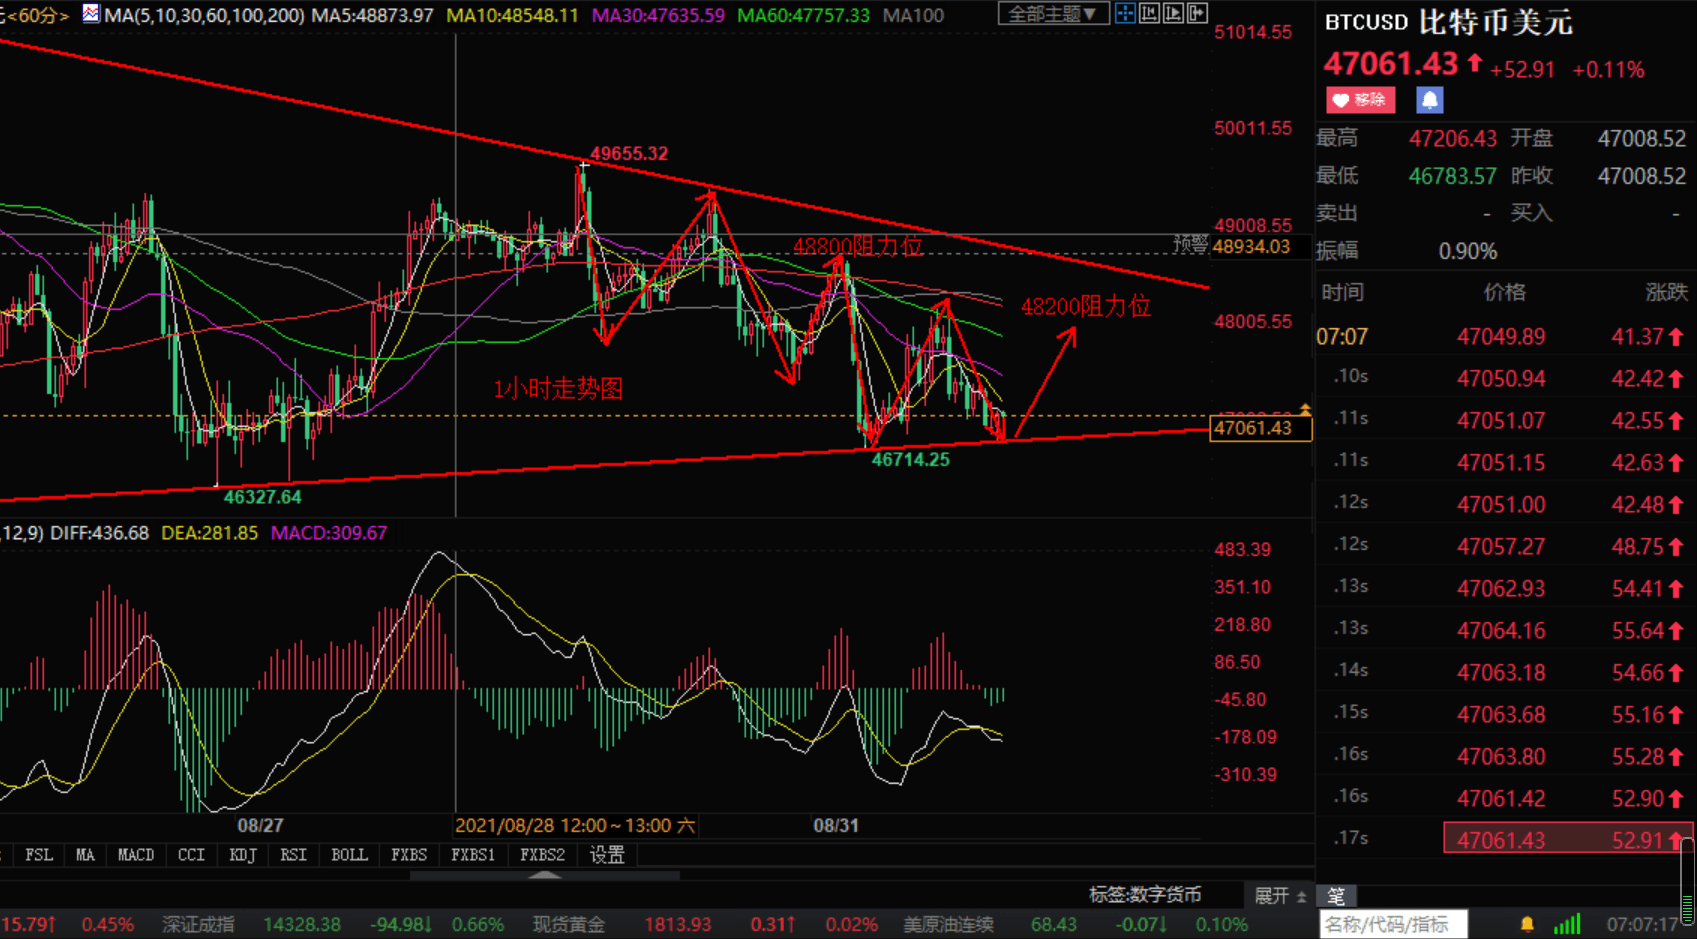Click the blue bell price alert icon
This screenshot has width=1697, height=939.
point(1429,100)
